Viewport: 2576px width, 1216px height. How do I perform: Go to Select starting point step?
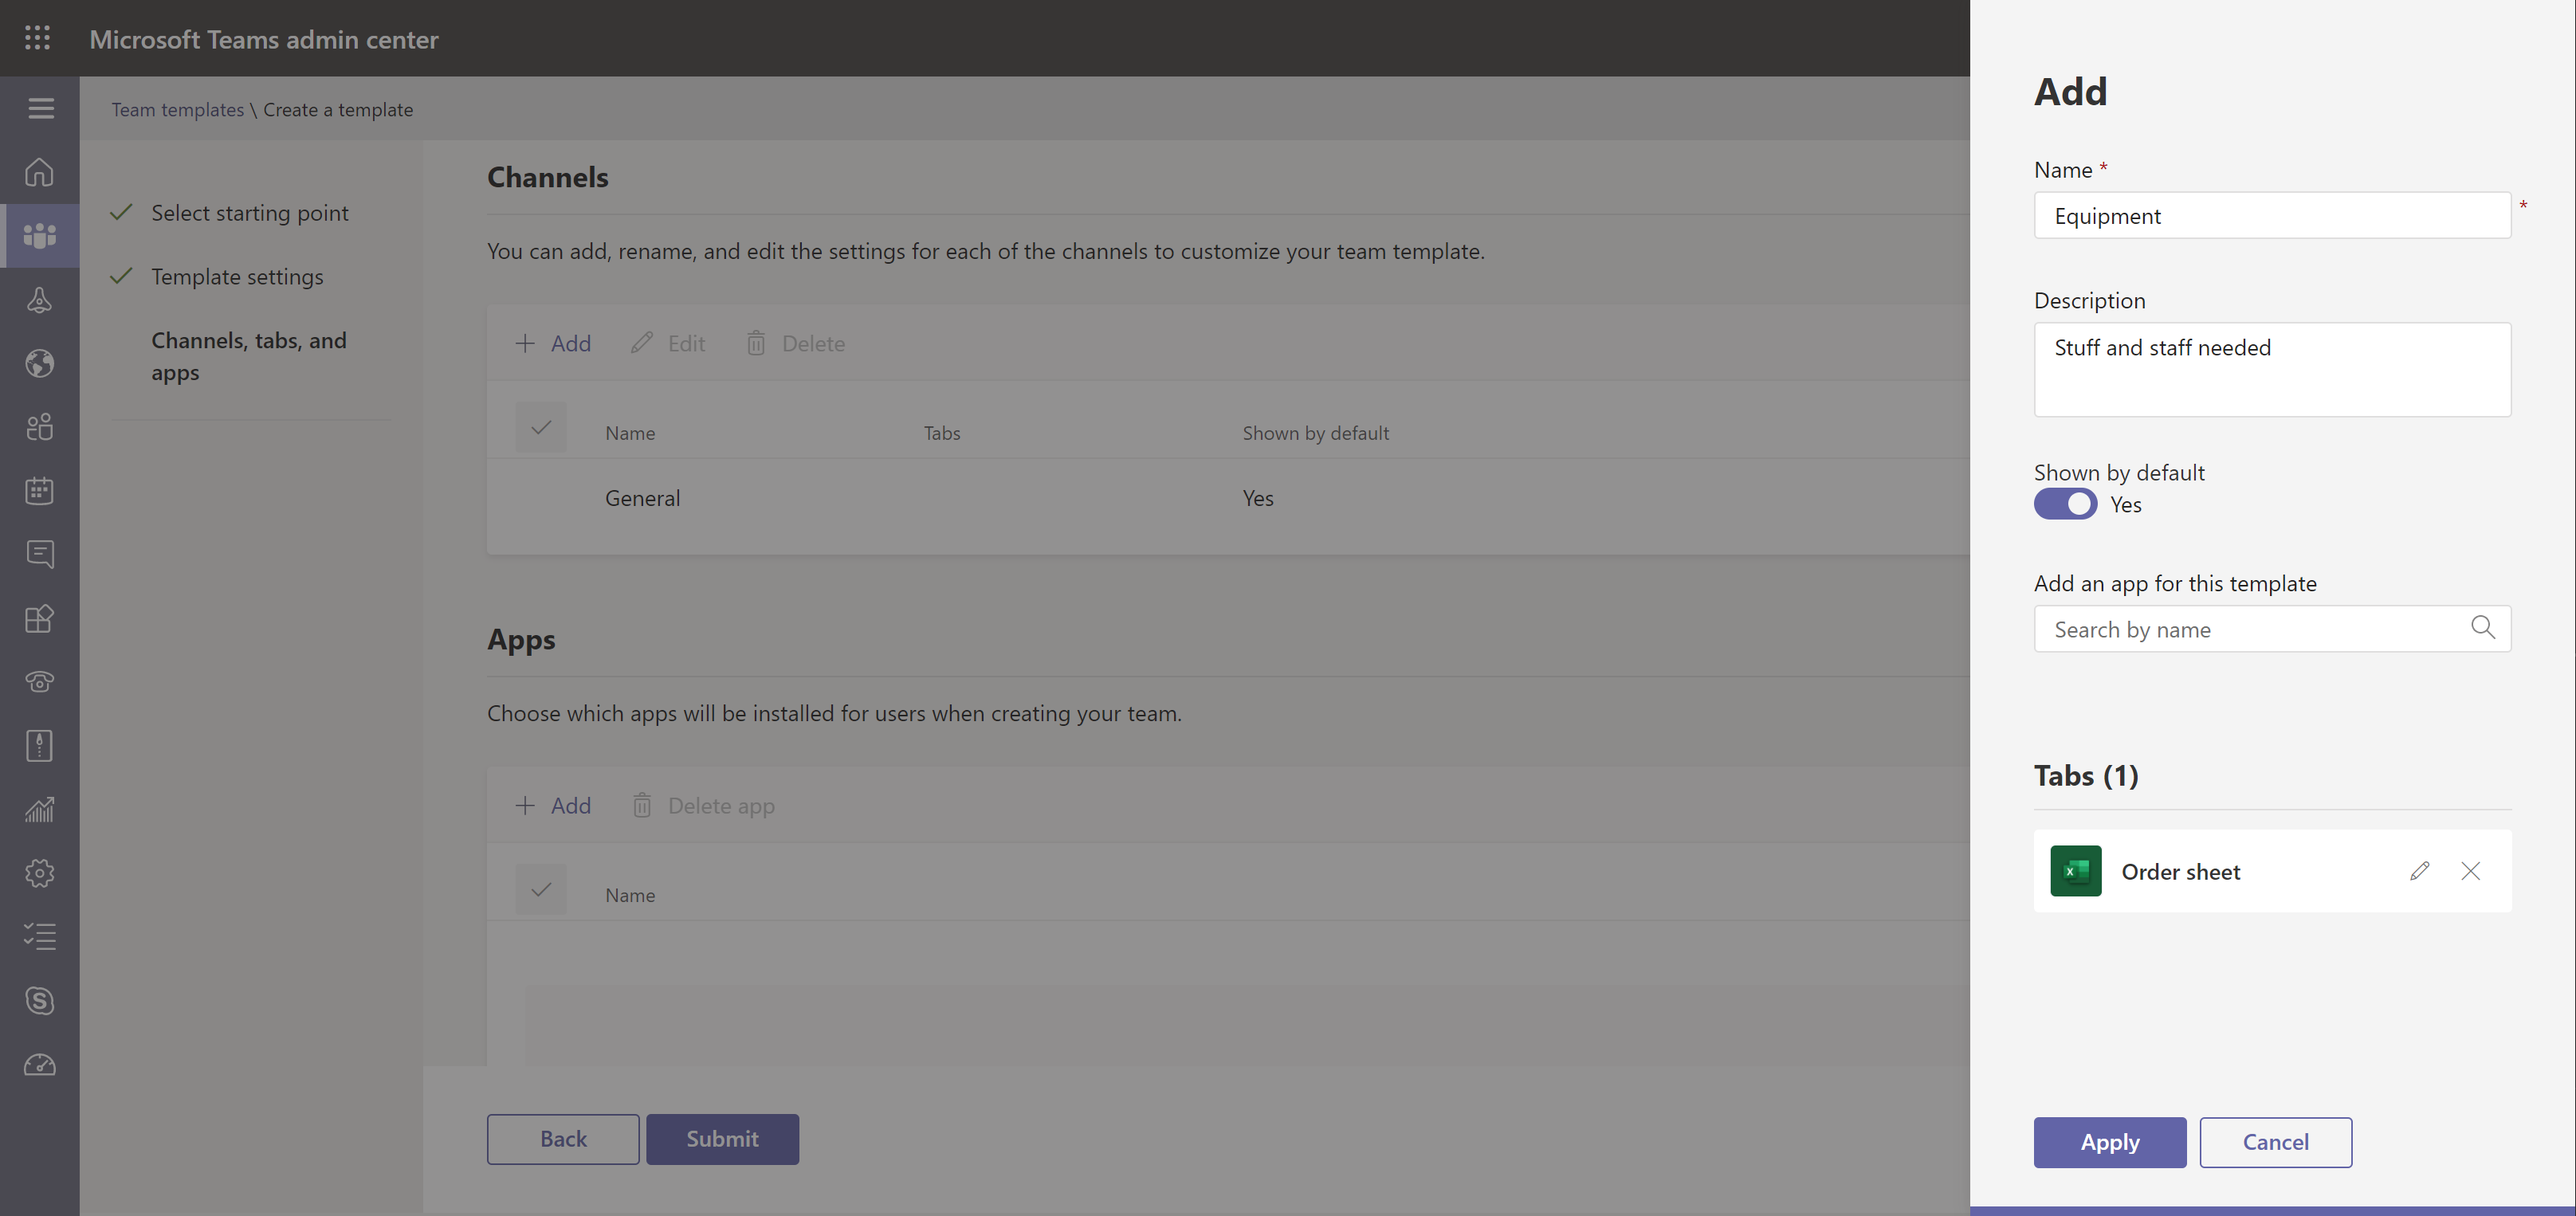pos(250,213)
